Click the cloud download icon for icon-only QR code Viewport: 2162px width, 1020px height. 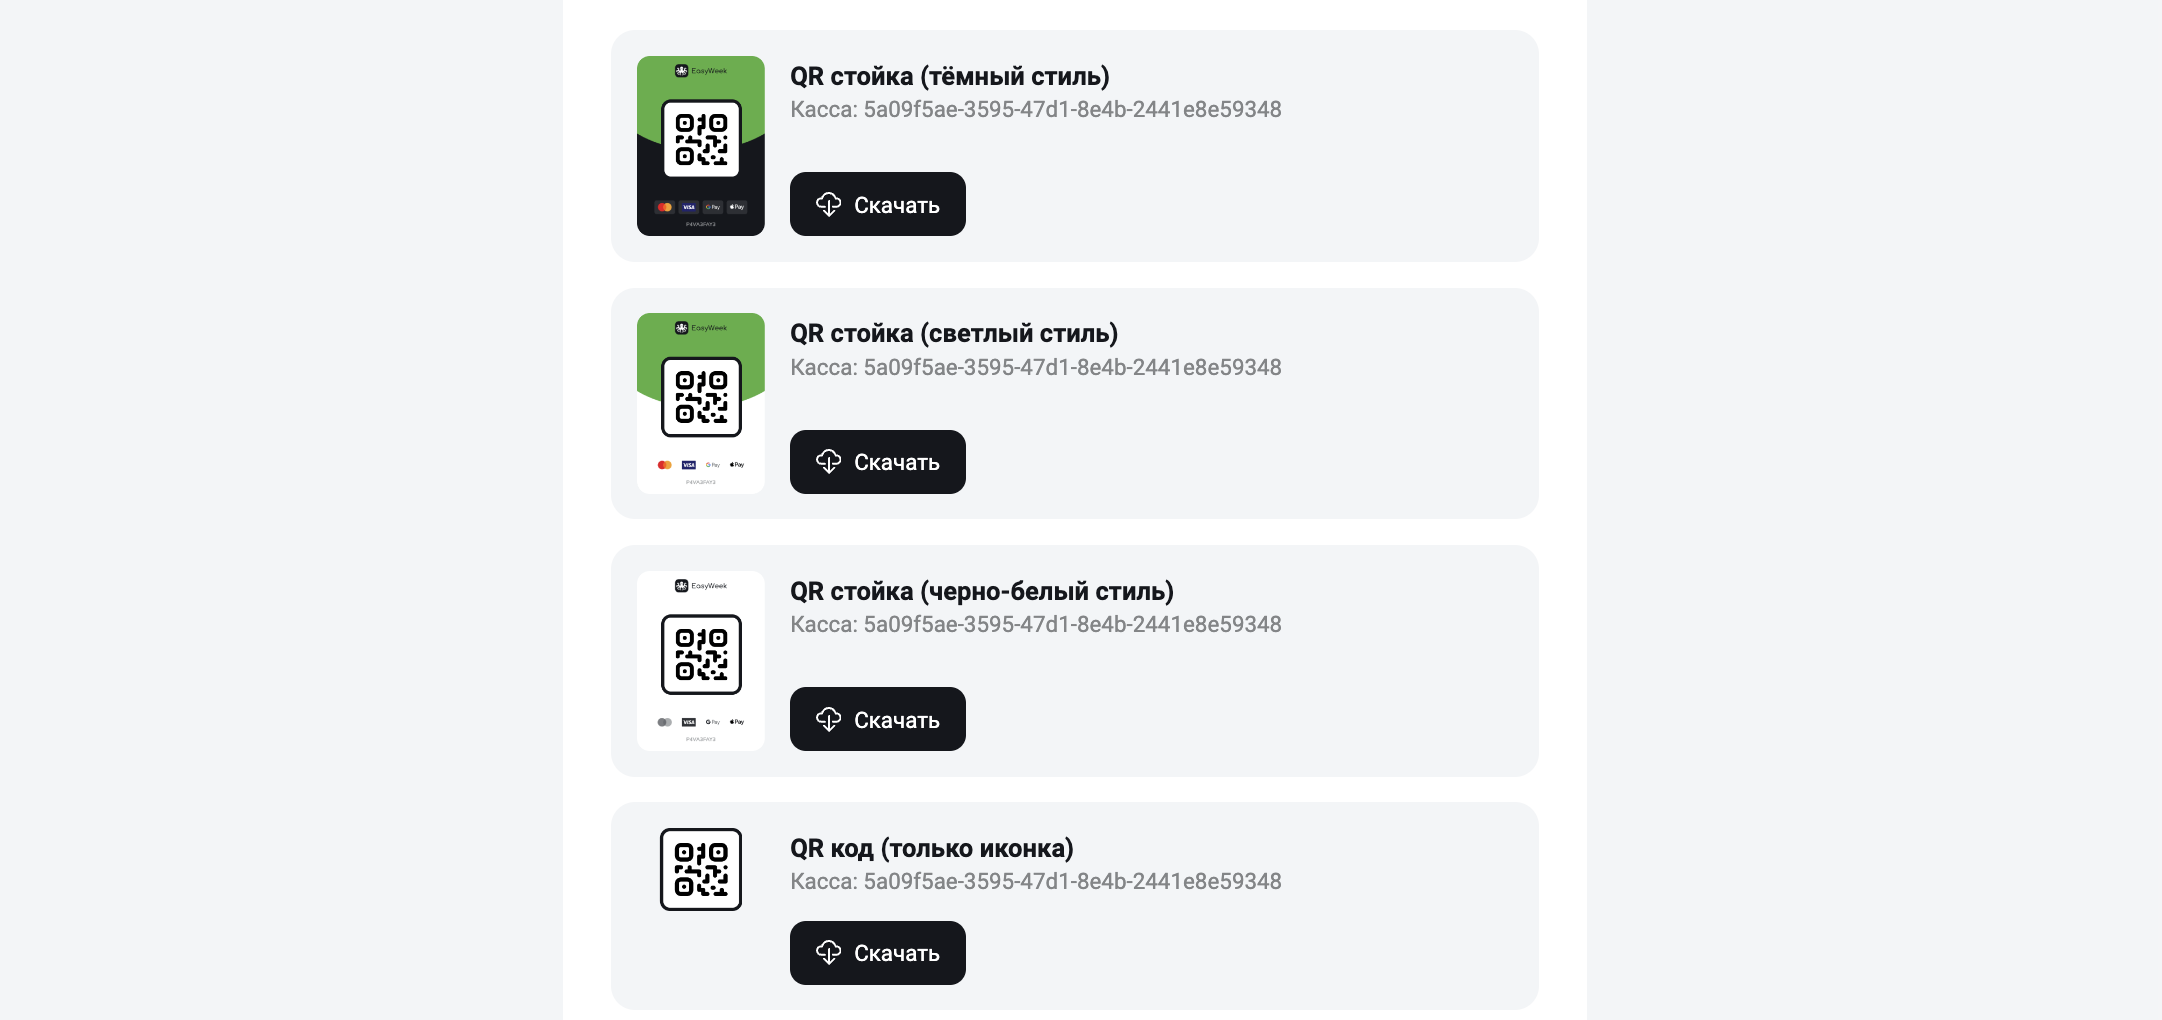[828, 952]
